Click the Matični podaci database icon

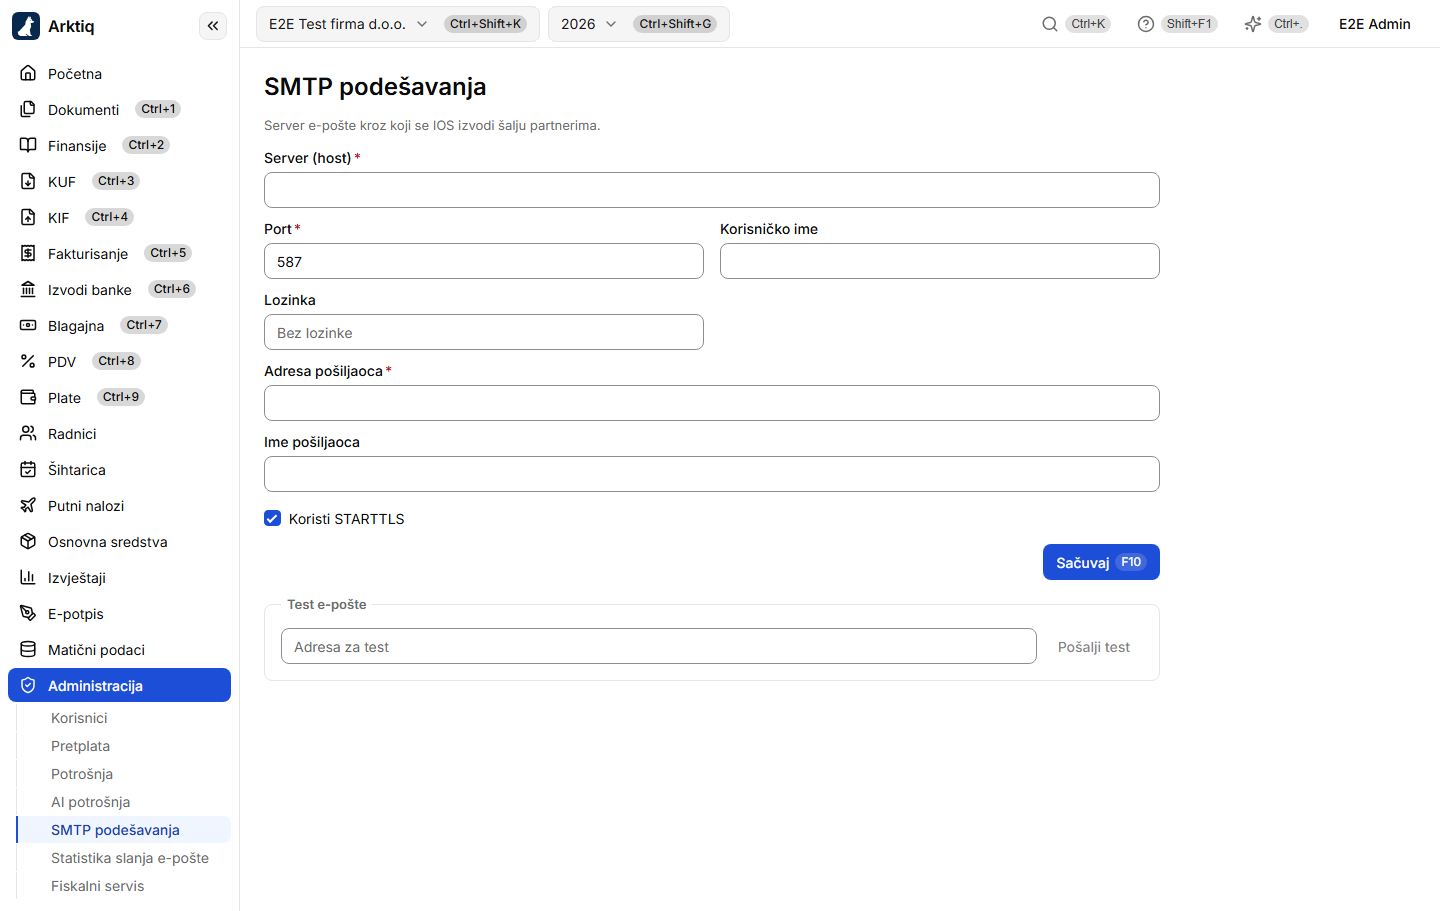click(28, 649)
